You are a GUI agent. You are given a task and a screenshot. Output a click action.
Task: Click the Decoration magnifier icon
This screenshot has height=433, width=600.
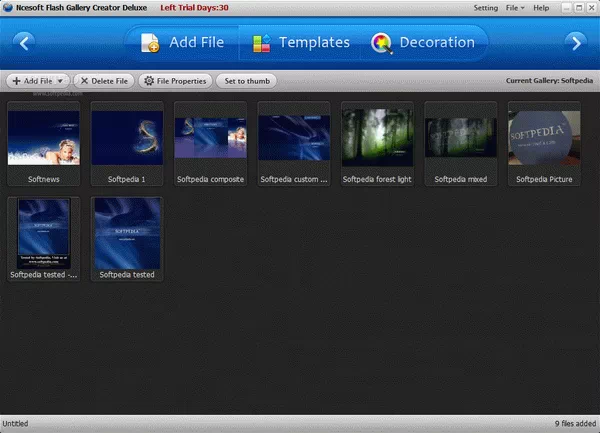coord(381,43)
